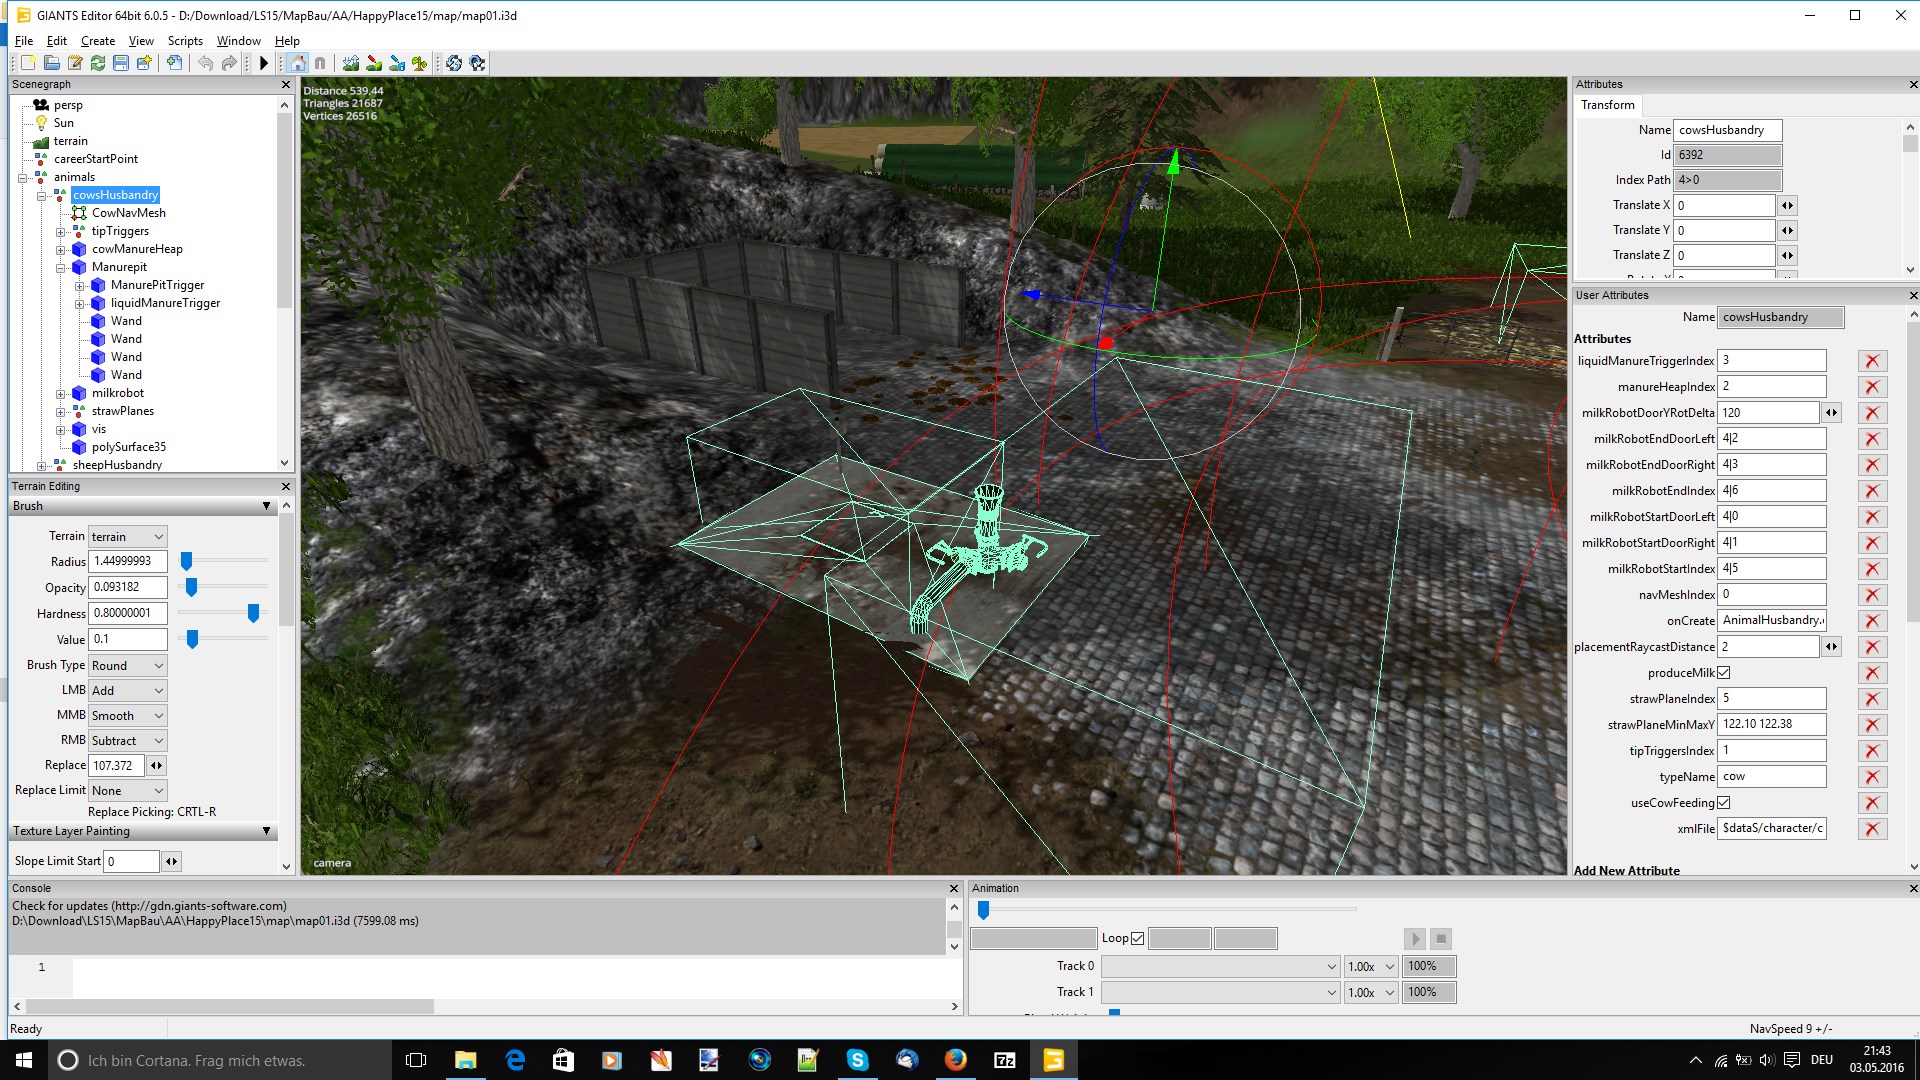Collapse the Manurepit tree node
Image resolution: width=1920 pixels, height=1080 pixels.
click(x=61, y=268)
